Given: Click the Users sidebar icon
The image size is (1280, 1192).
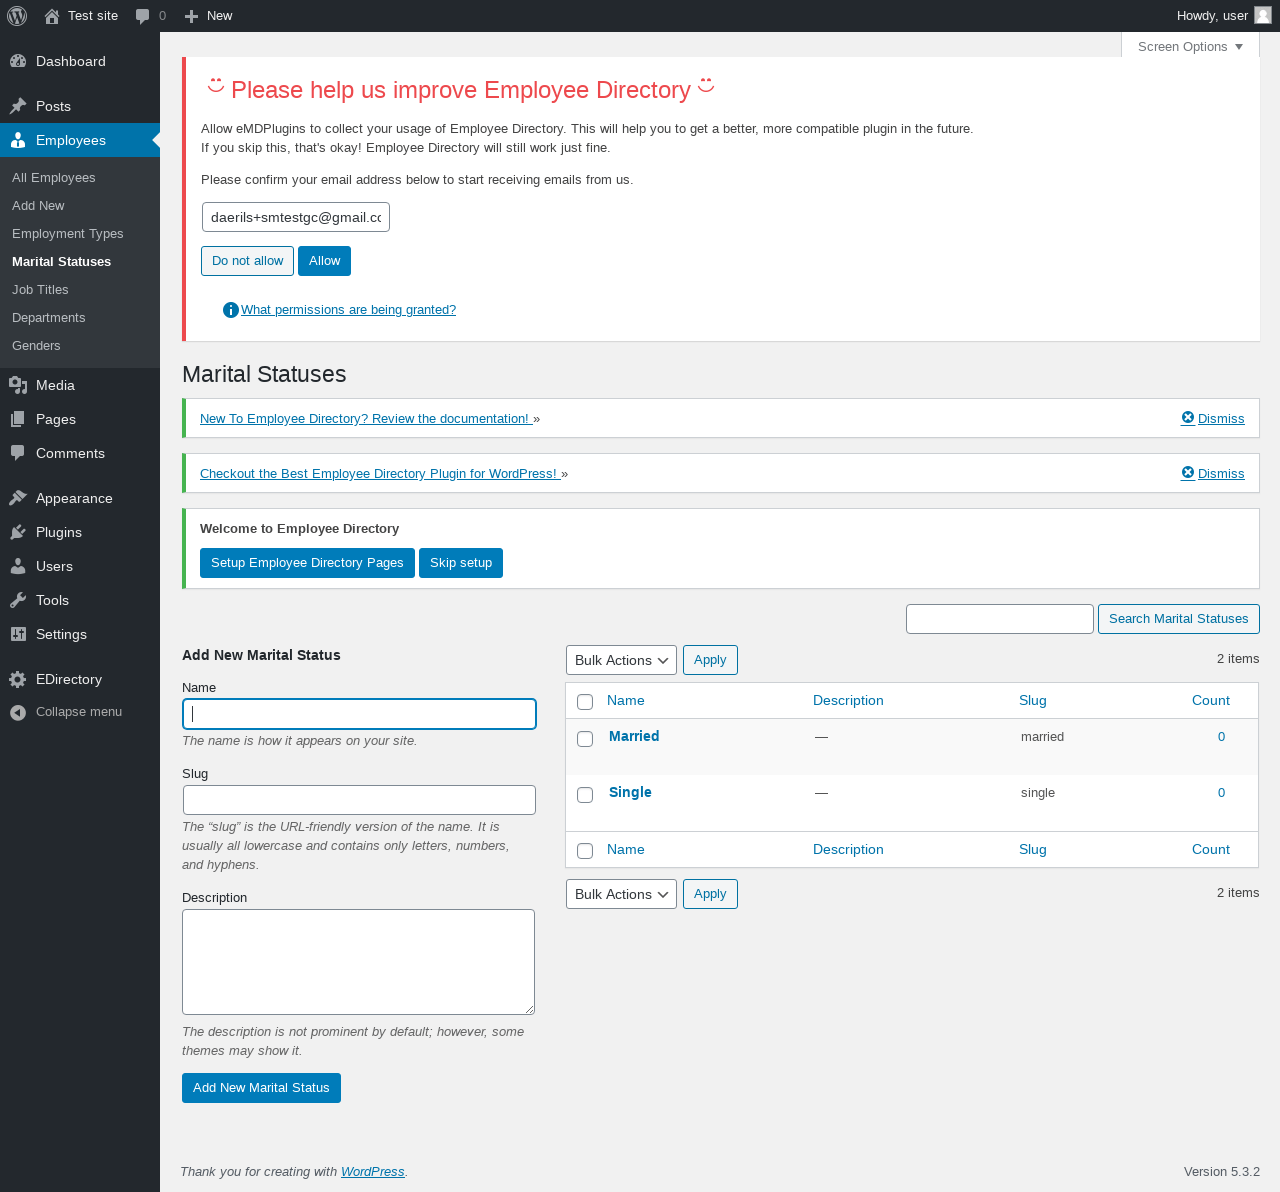Looking at the screenshot, I should [18, 566].
